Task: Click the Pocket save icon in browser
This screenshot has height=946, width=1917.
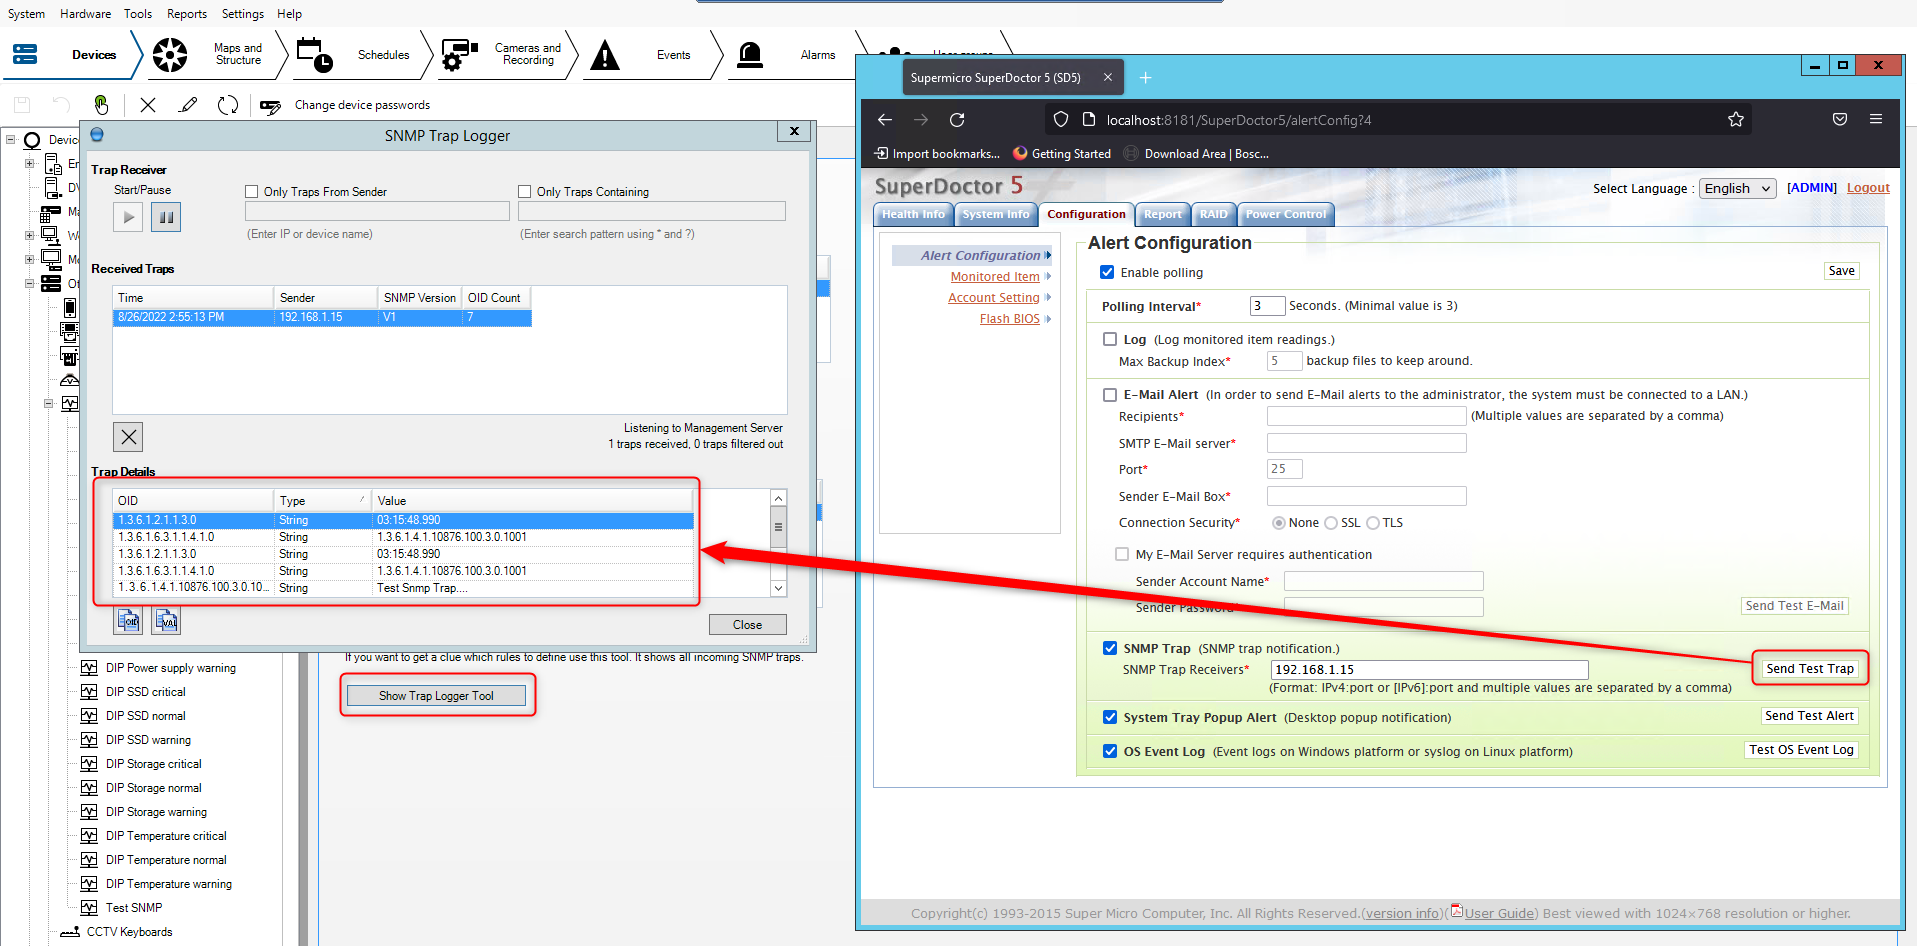Action: point(1840,119)
